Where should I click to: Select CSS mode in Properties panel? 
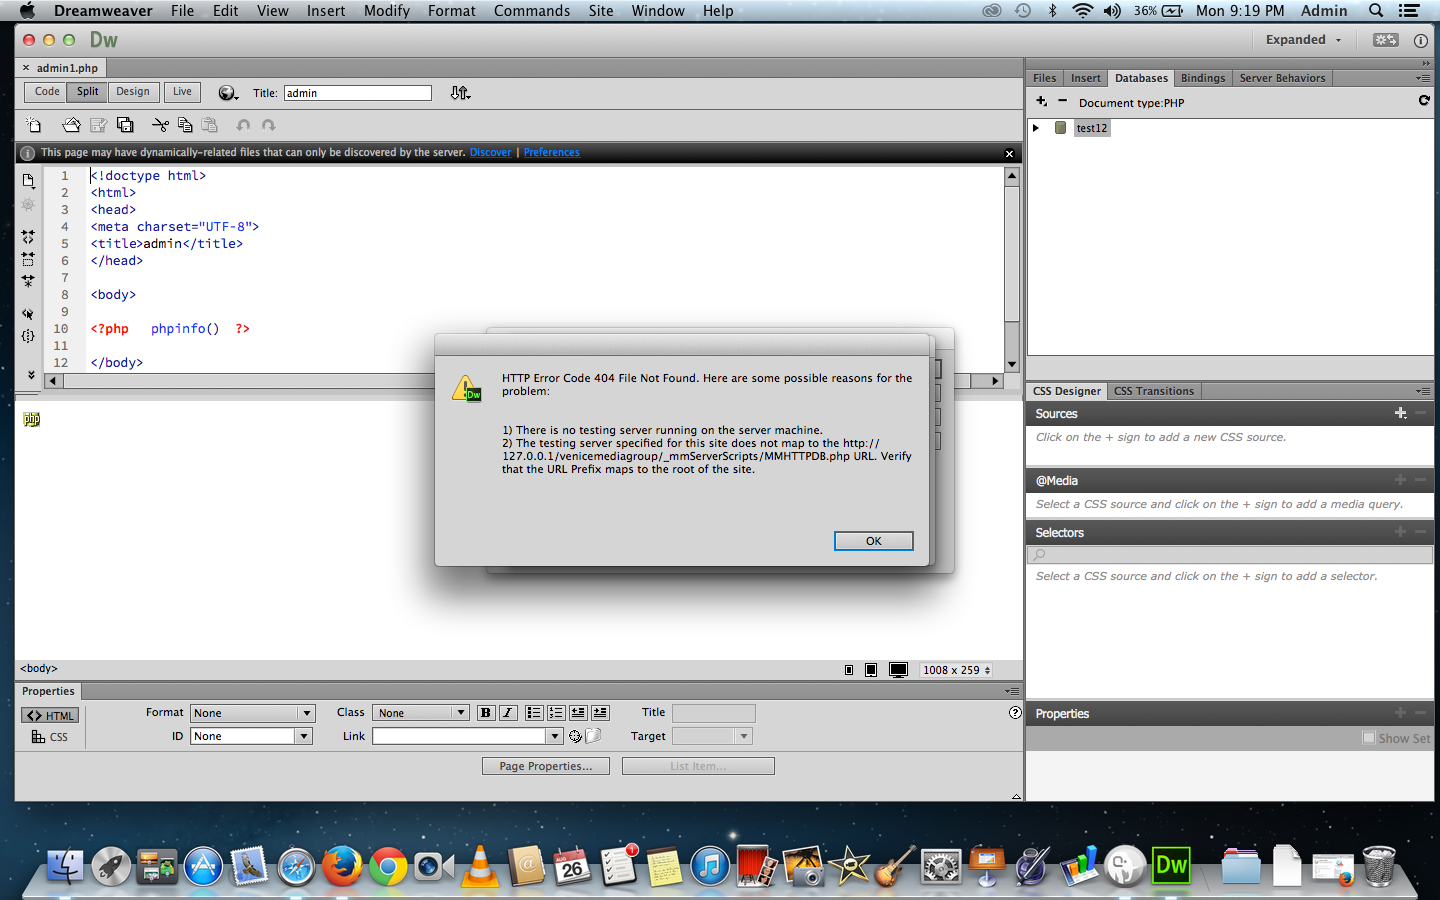click(50, 737)
